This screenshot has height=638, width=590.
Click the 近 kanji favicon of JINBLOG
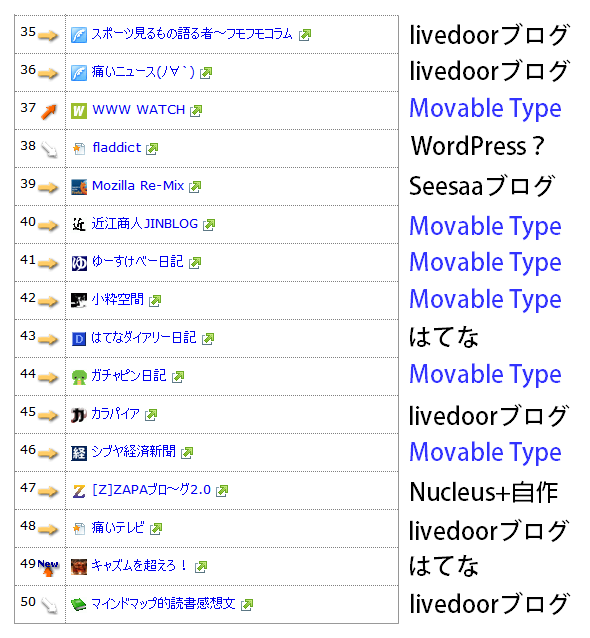(x=79, y=225)
